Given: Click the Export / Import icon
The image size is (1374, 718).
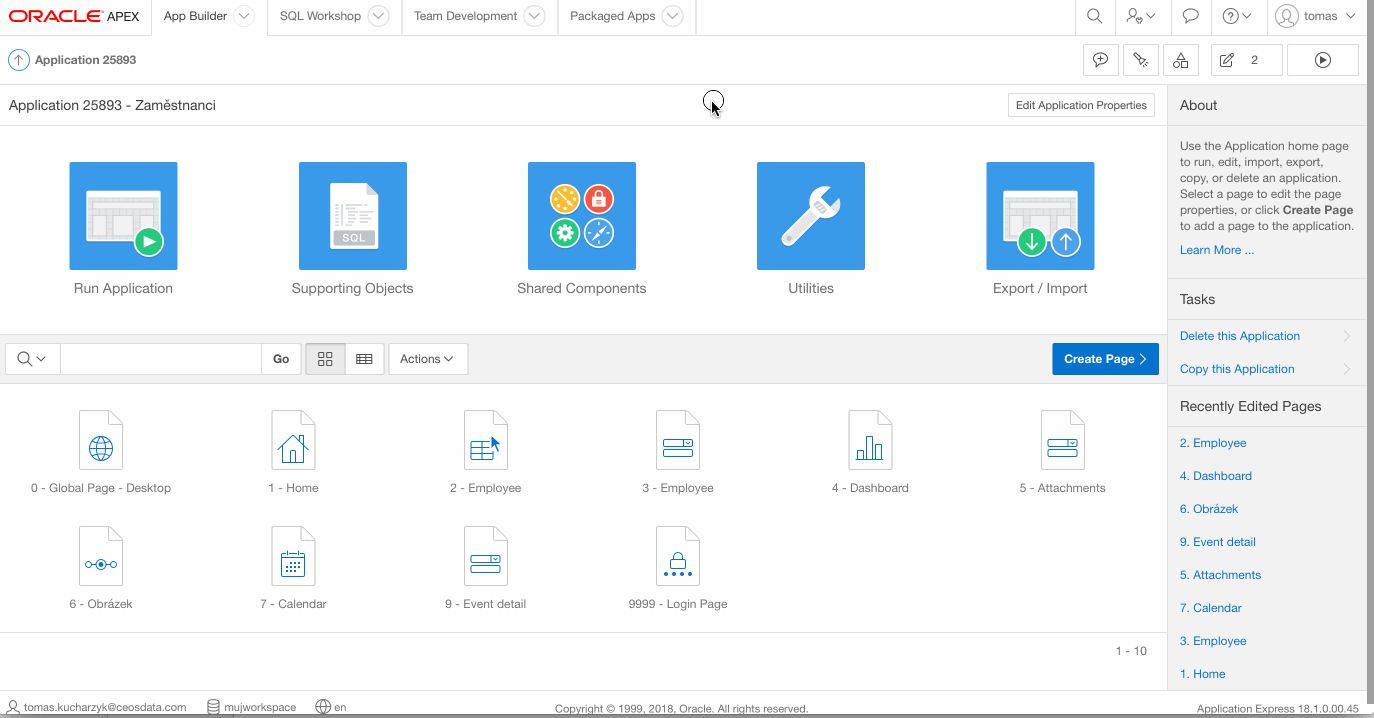Looking at the screenshot, I should coord(1040,216).
